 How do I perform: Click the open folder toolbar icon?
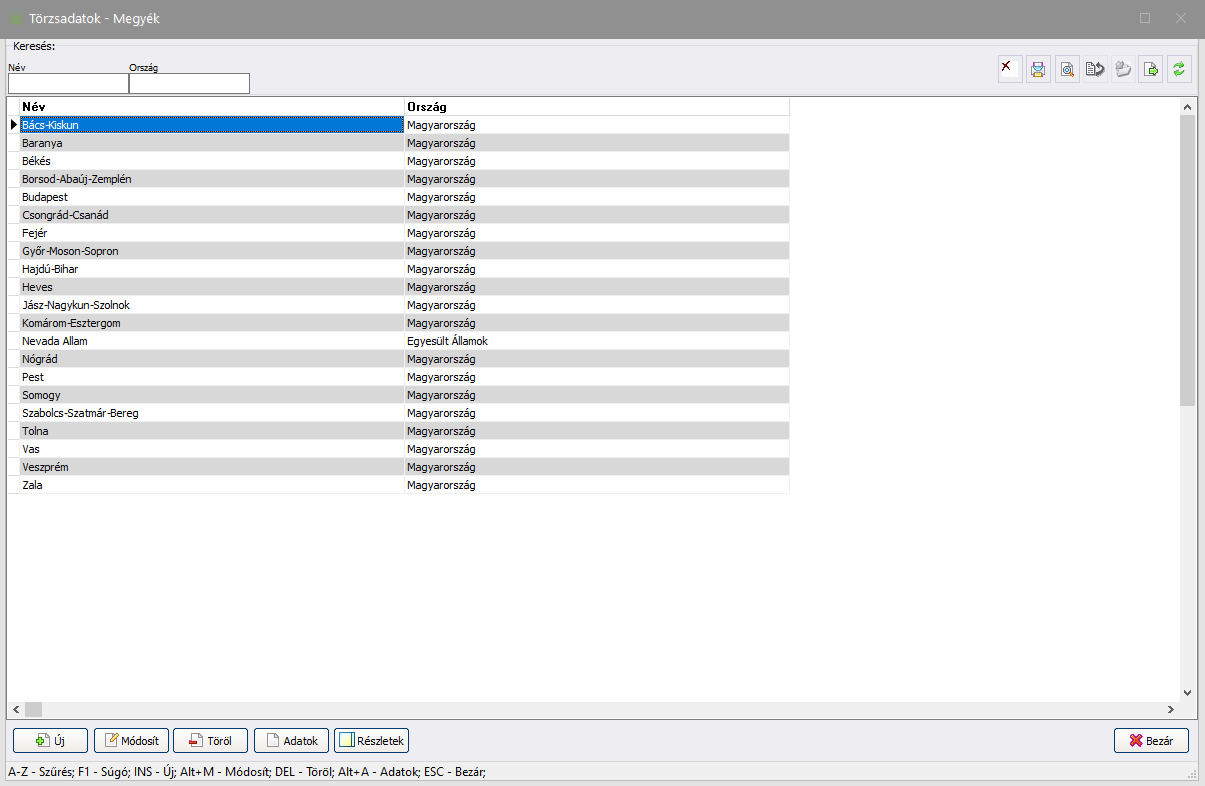1123,69
